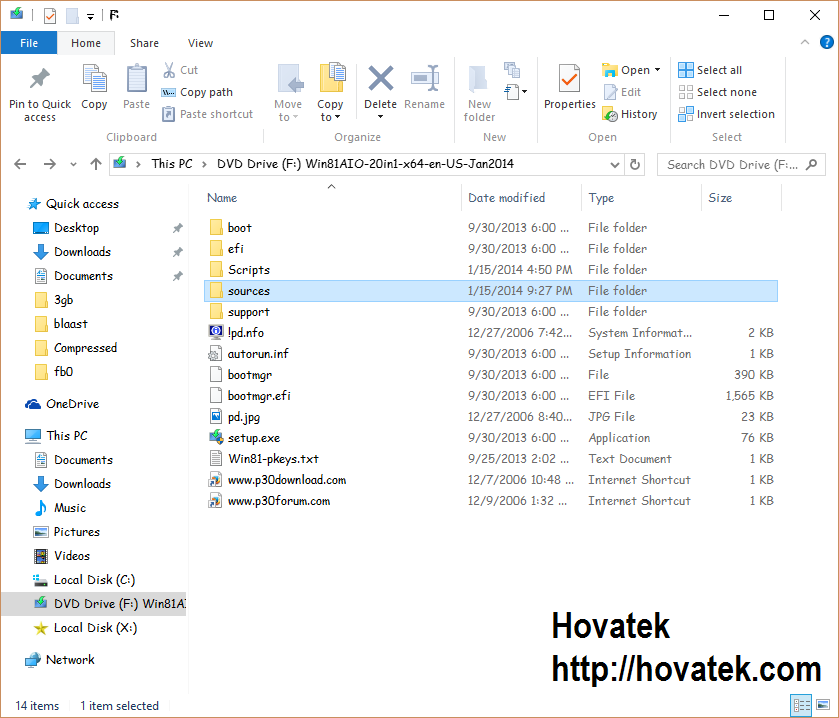
Task: Sort by Date modified column
Action: [522, 197]
